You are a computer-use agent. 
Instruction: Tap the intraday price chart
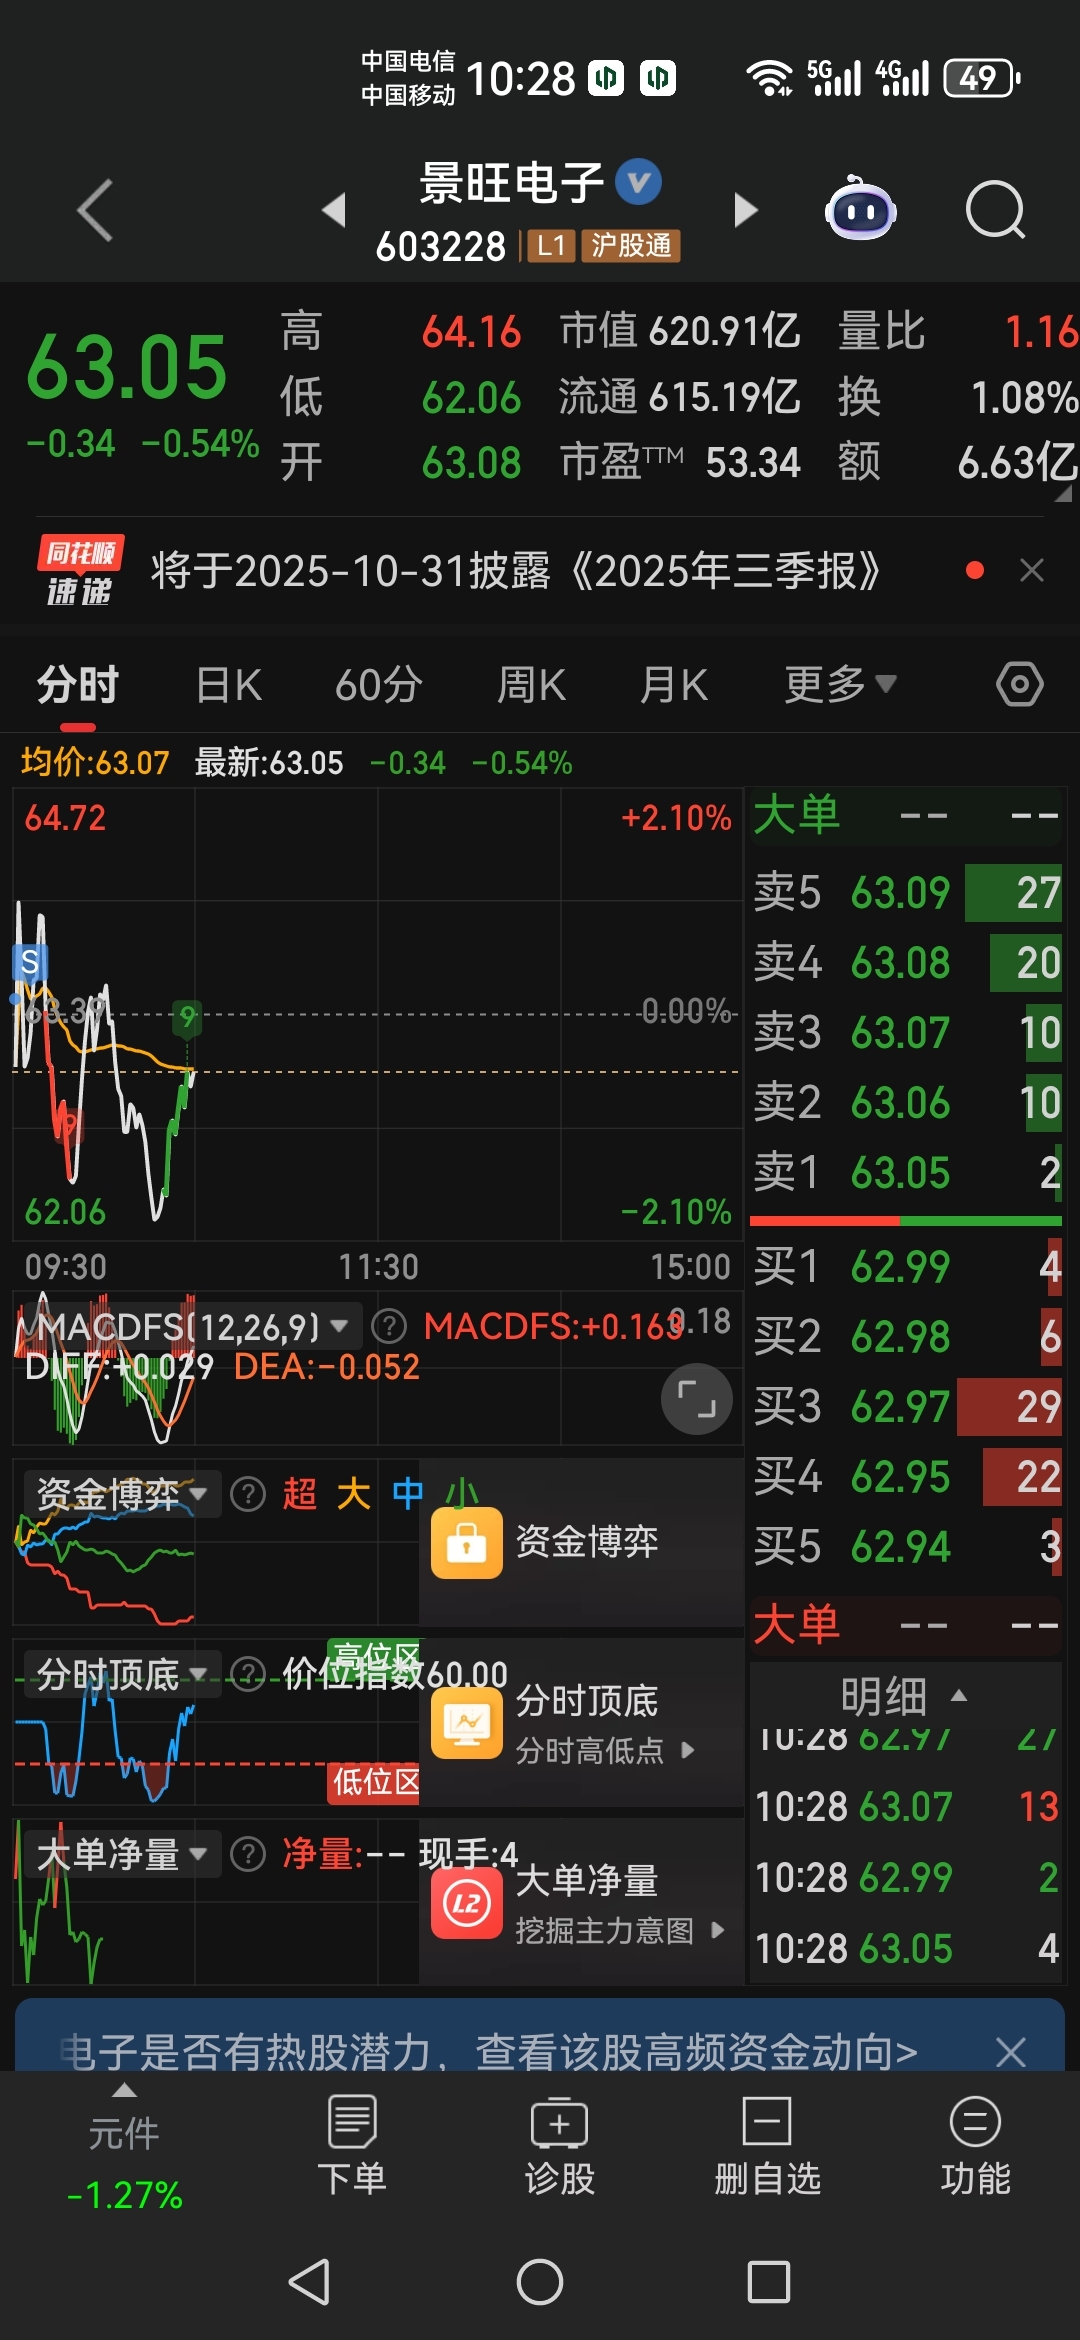[377, 1014]
